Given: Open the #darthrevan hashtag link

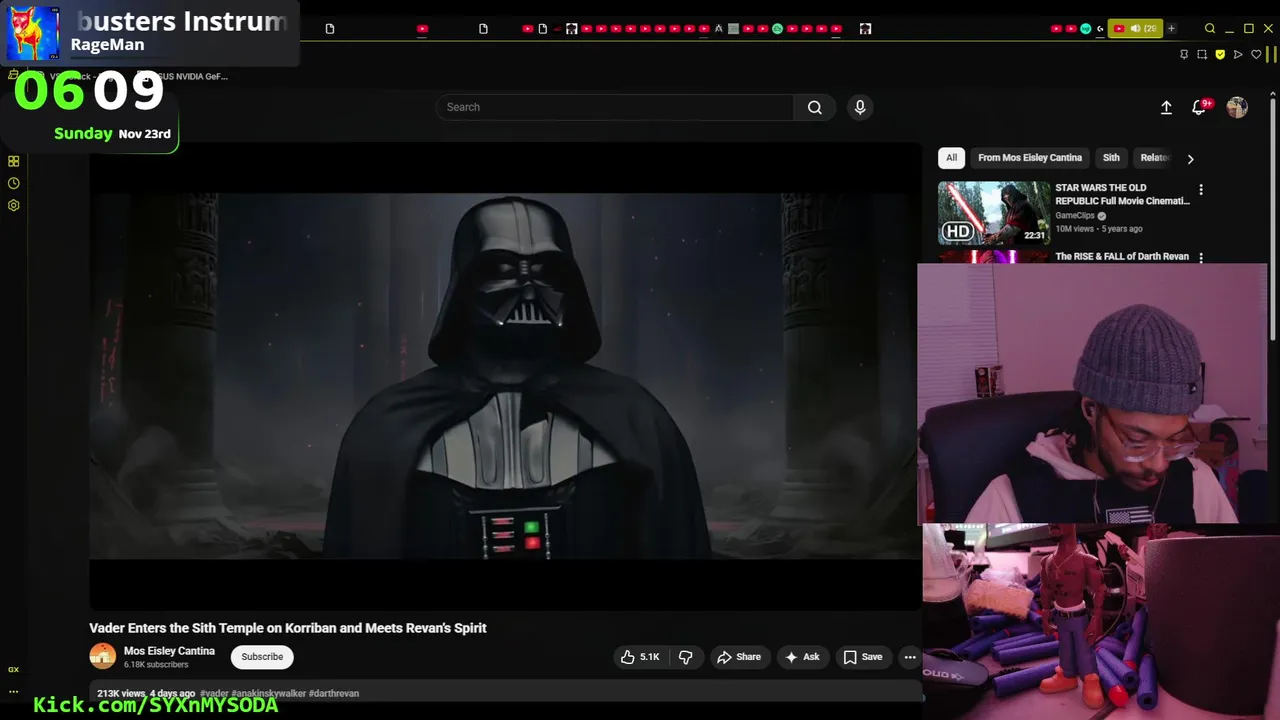Looking at the screenshot, I should coord(334,693).
